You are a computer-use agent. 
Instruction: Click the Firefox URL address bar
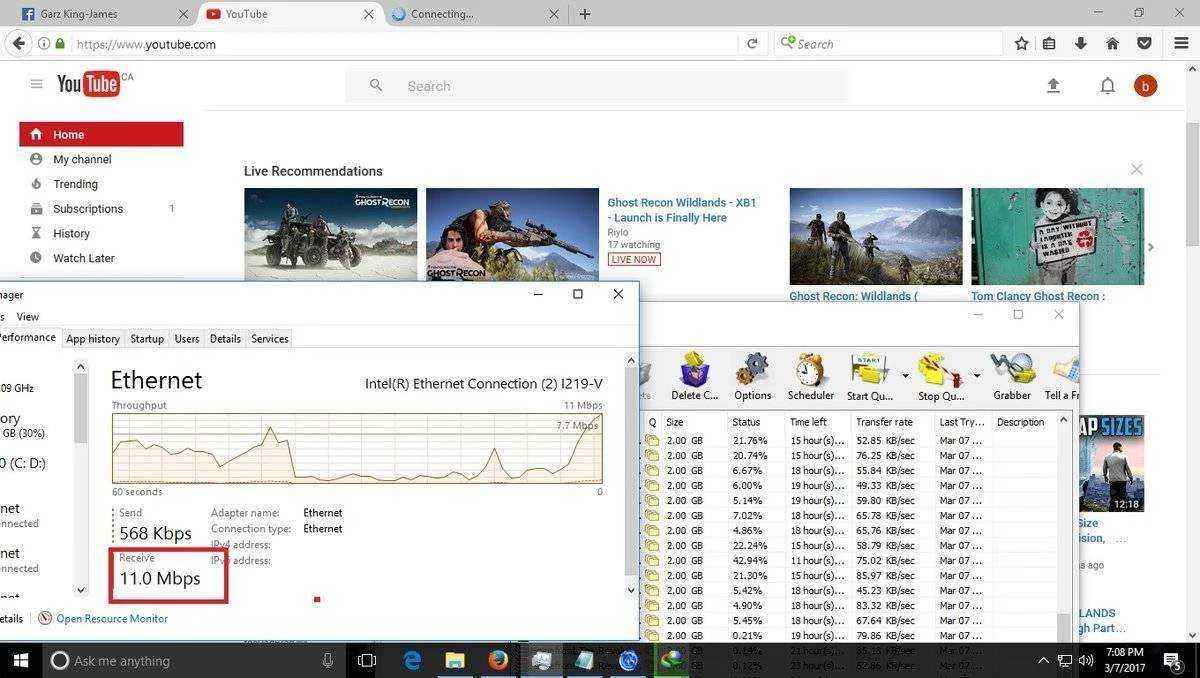[405, 44]
